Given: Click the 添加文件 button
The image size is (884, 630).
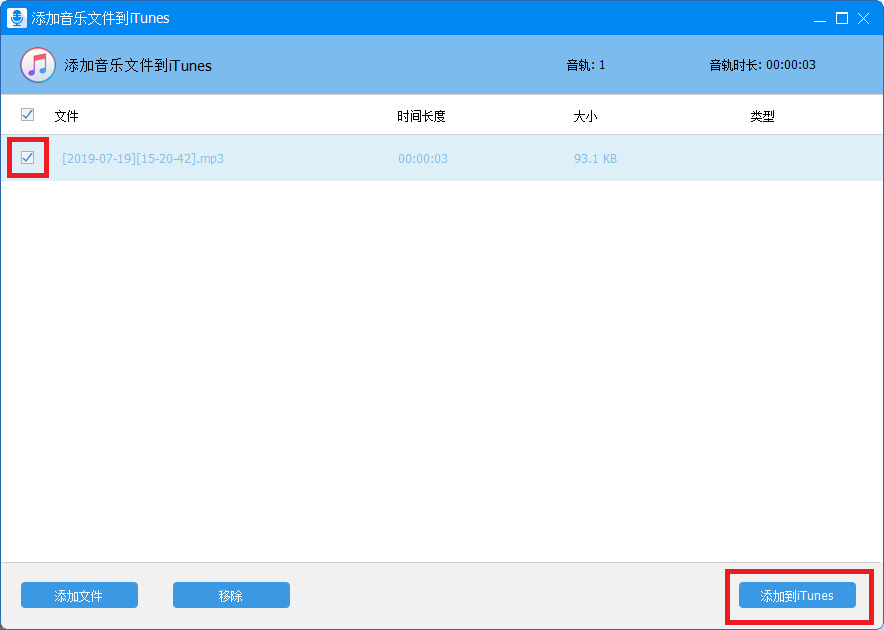Looking at the screenshot, I should (x=79, y=595).
